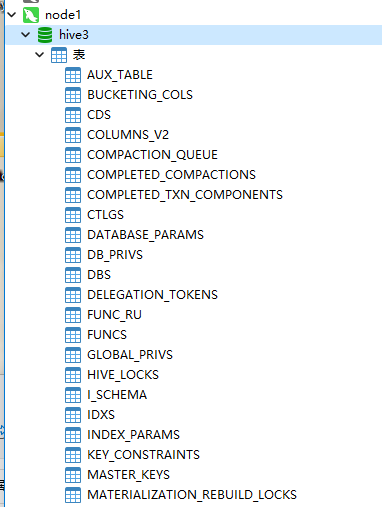Click the 表 tables group icon

[x=59, y=55]
